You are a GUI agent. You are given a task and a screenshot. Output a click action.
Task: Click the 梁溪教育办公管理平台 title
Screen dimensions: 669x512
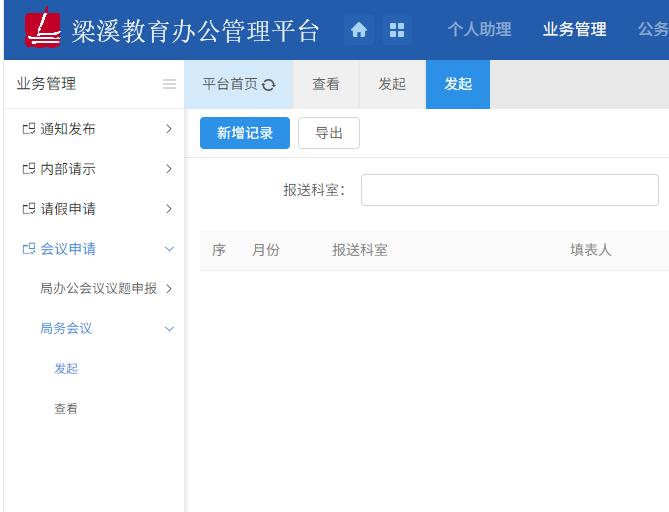point(195,31)
